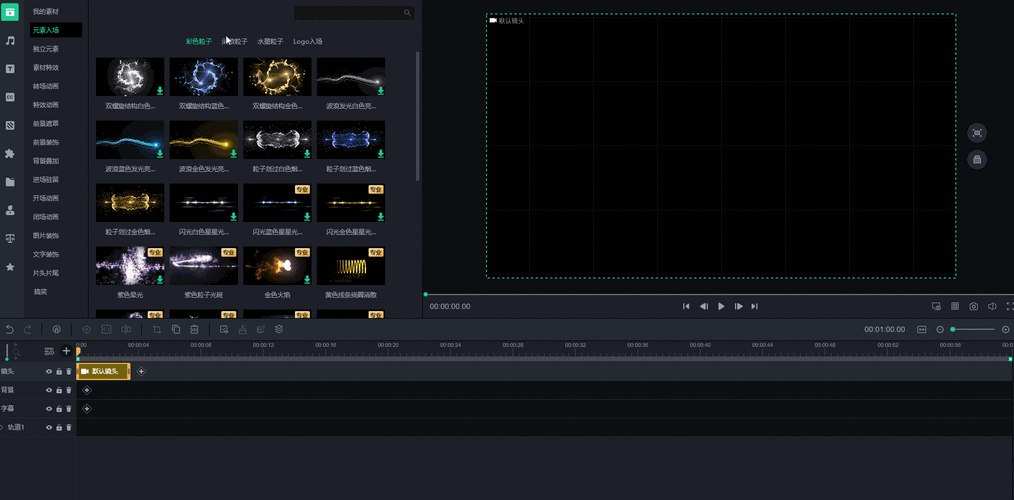The image size is (1014, 500).
Task: Hide the 镜头 track with eye icon
Action: click(x=49, y=371)
